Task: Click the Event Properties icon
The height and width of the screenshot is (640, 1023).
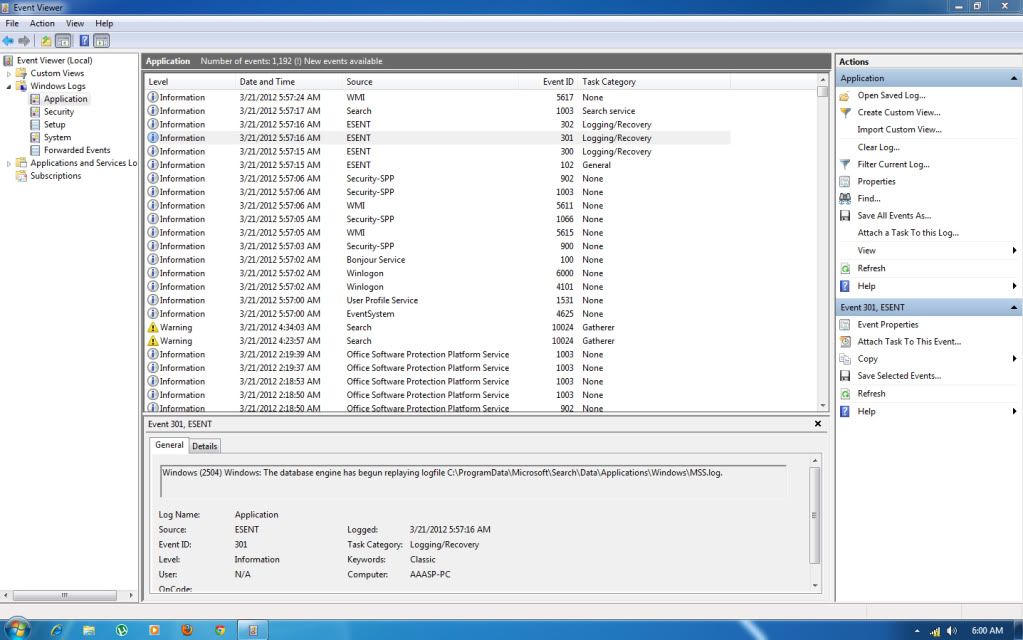Action: point(845,324)
